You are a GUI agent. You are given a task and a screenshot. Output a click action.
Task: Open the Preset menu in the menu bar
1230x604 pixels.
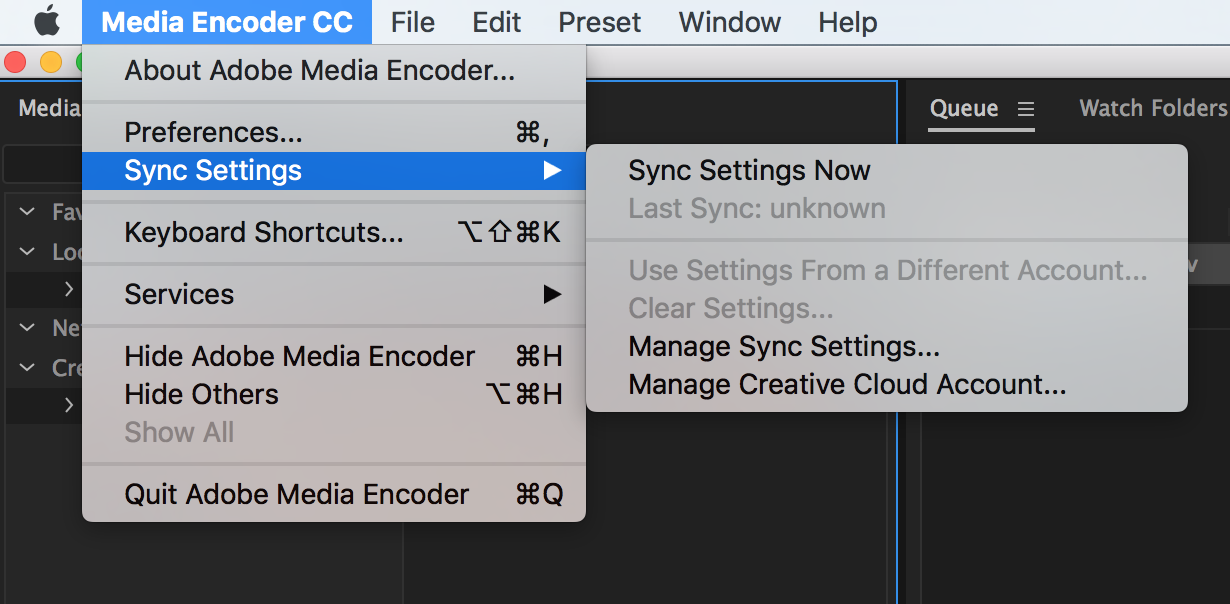pos(599,22)
